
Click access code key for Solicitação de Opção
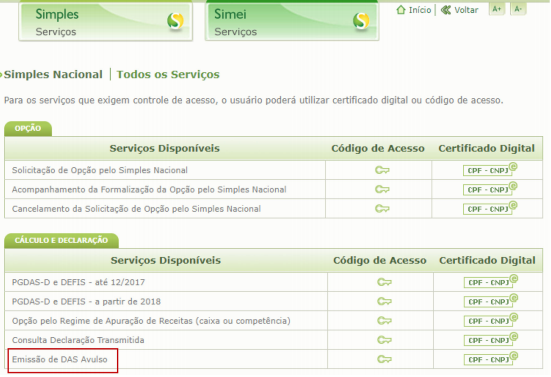pyautogui.click(x=382, y=170)
